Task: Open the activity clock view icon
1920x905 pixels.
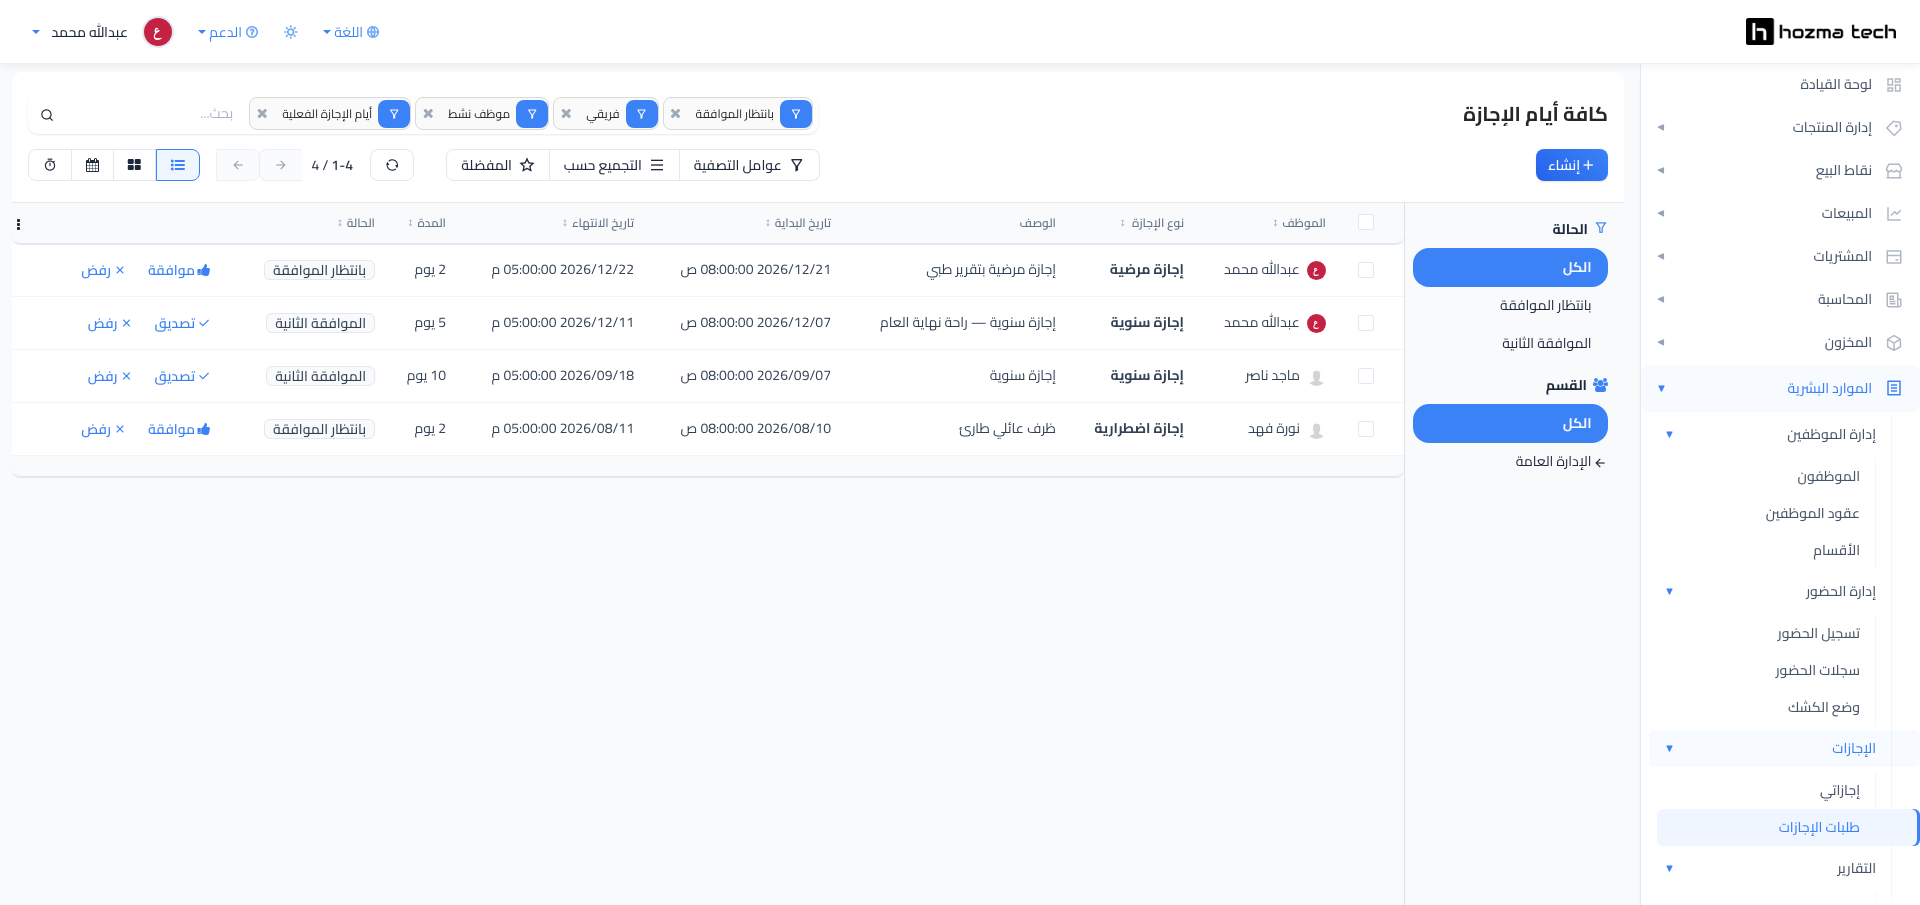Action: click(50, 165)
